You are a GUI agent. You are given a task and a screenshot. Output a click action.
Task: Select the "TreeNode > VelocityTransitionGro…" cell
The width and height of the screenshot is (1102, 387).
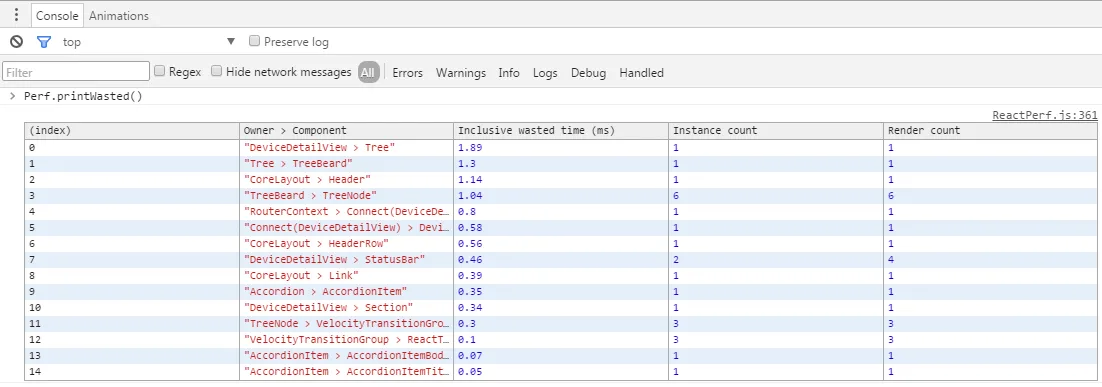(346, 324)
